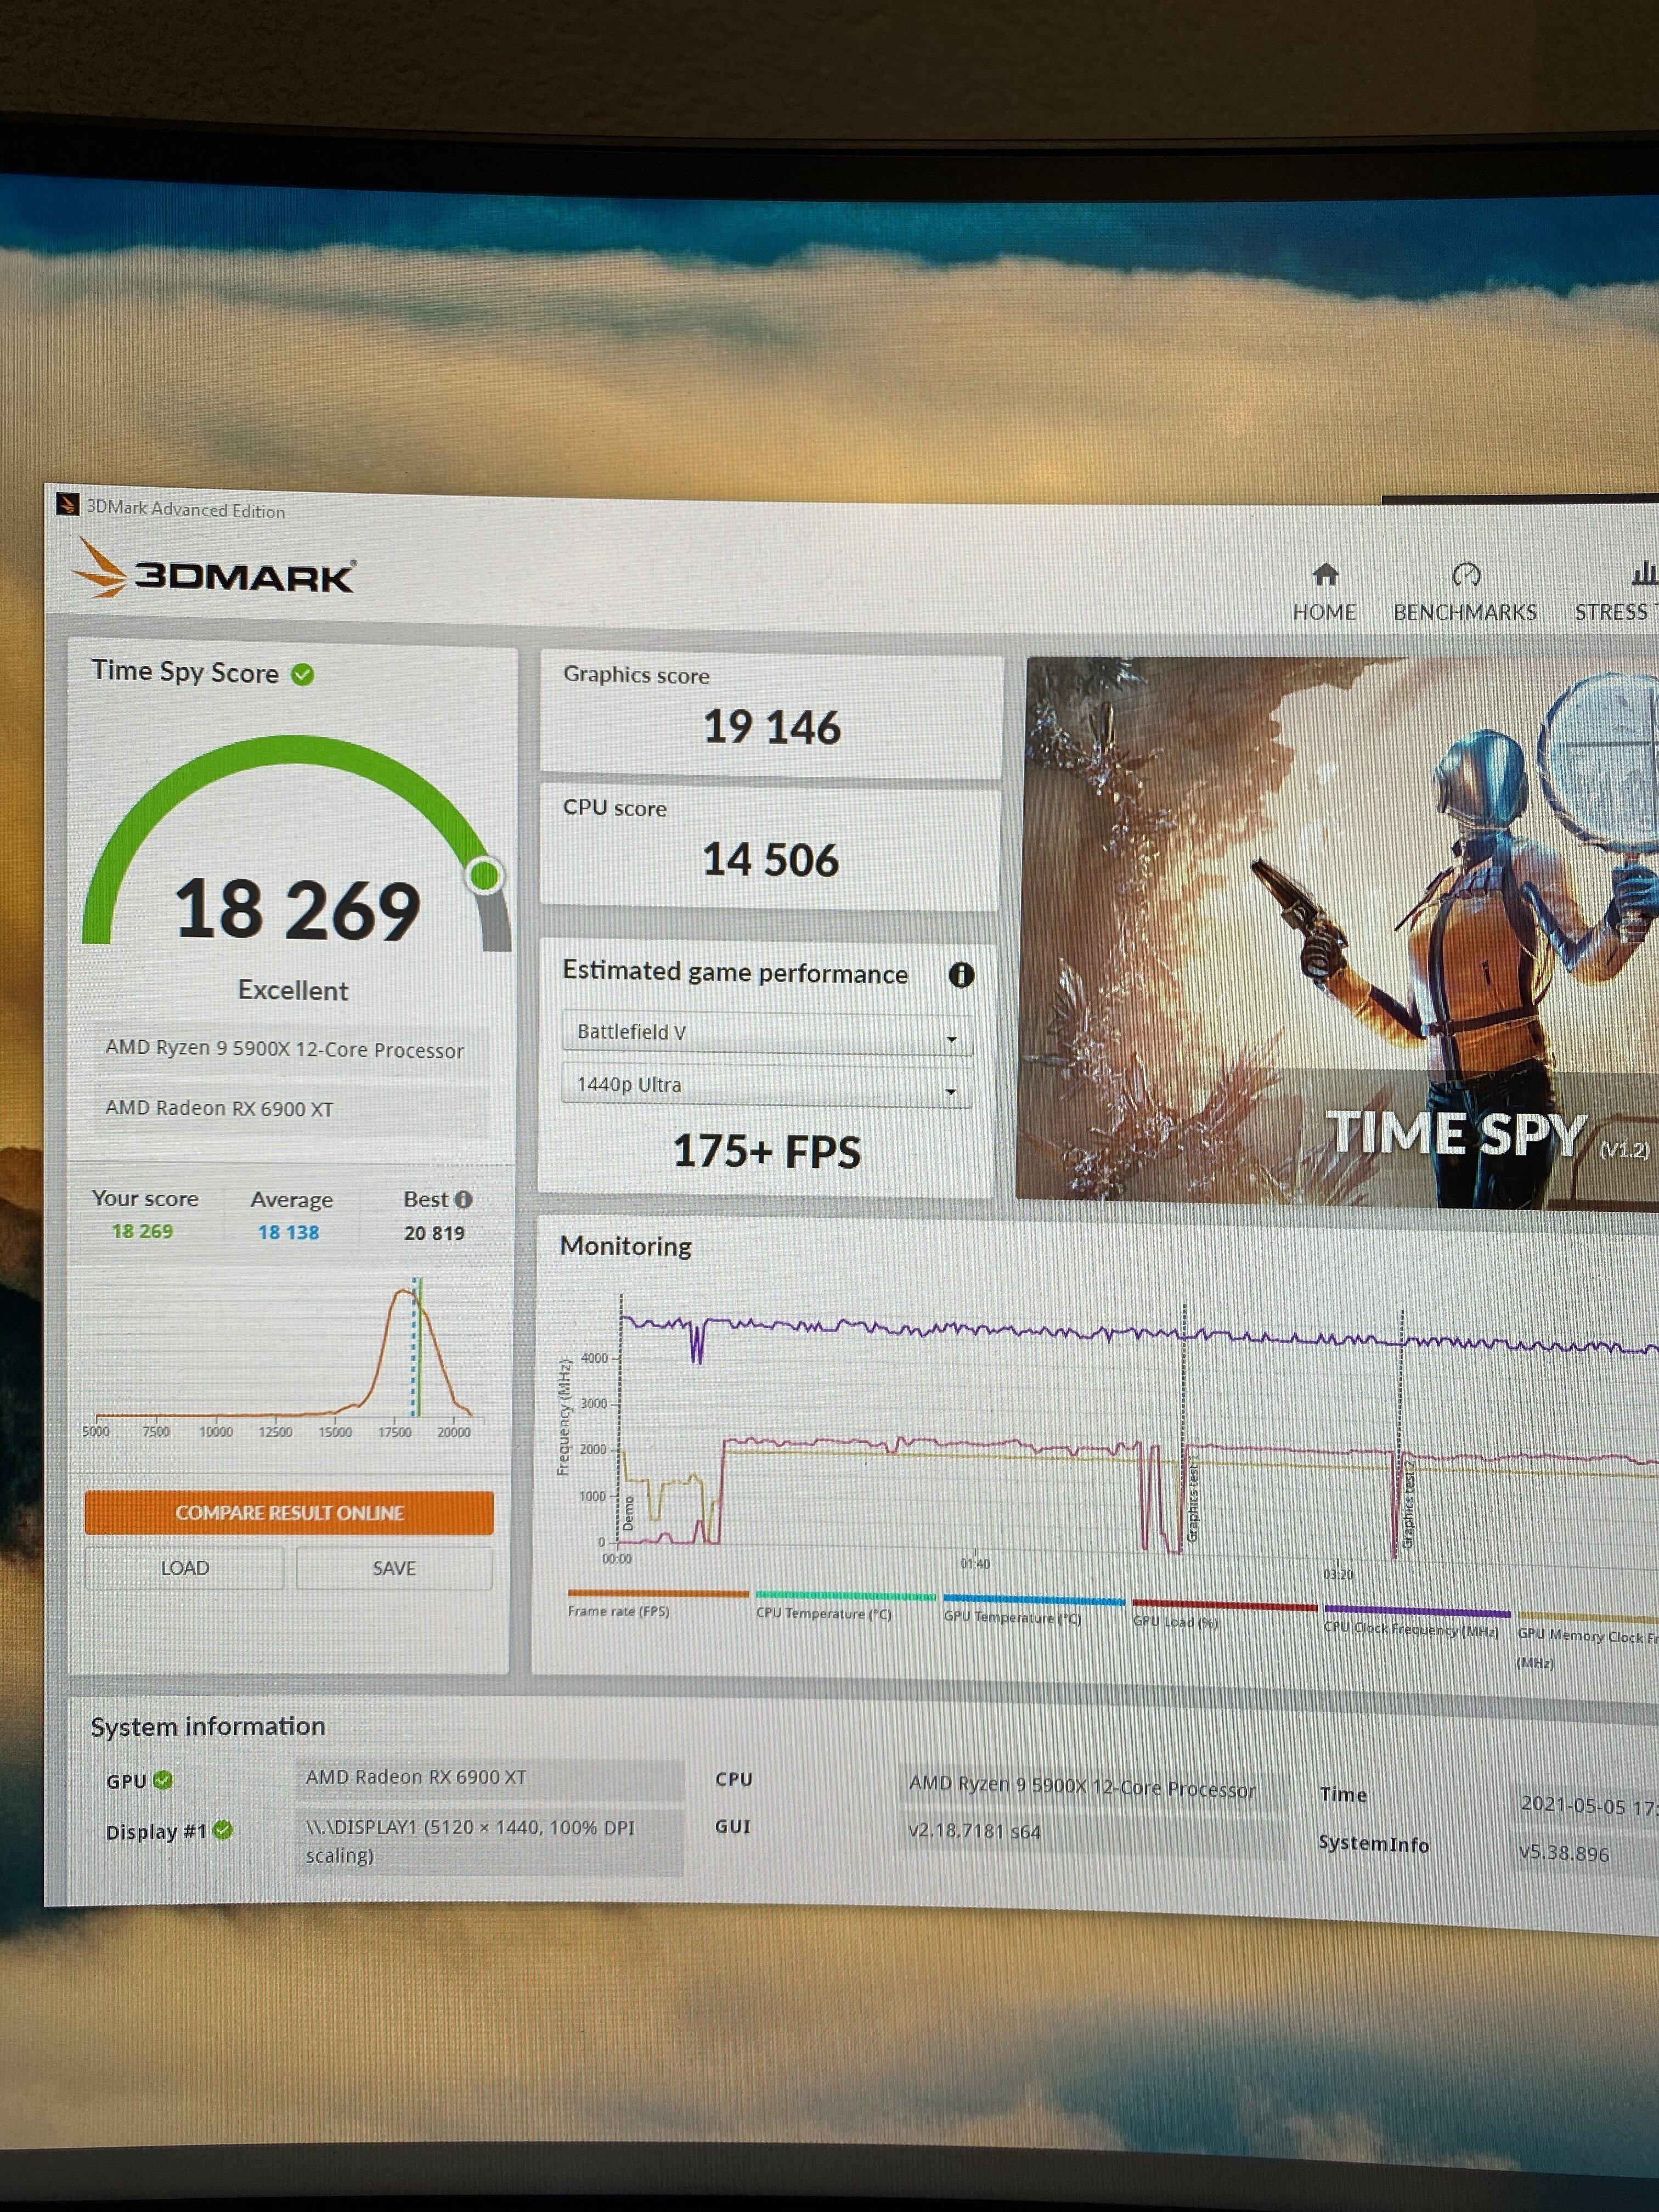This screenshot has height=2212, width=1659.
Task: Open the Home tab house icon
Action: (1325, 574)
